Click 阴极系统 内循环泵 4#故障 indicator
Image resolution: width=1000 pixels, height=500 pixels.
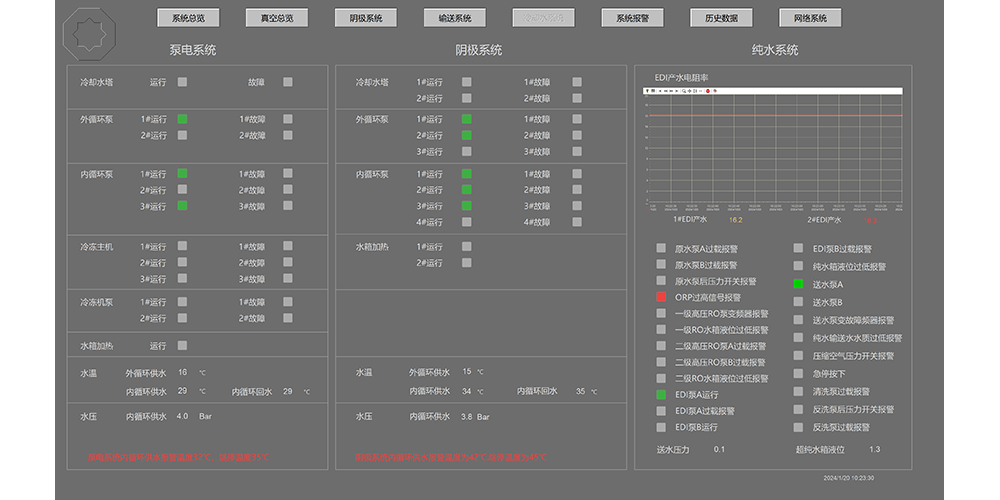point(577,222)
